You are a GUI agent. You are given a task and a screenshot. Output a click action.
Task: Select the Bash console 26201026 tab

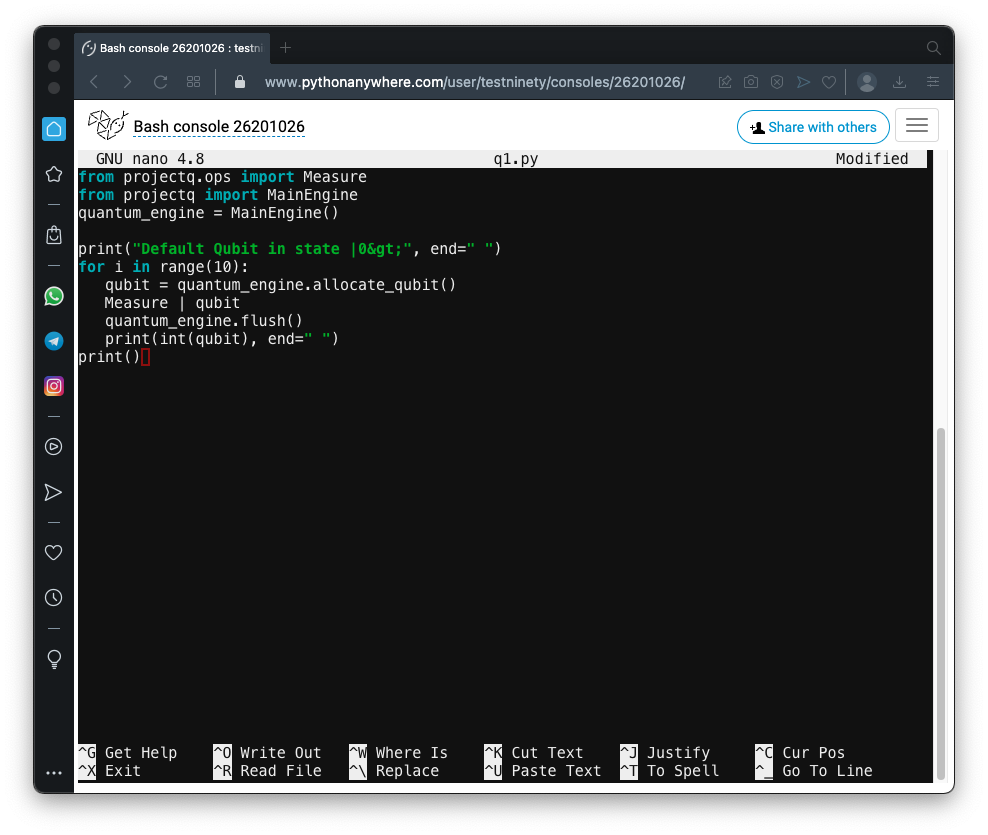pos(172,48)
